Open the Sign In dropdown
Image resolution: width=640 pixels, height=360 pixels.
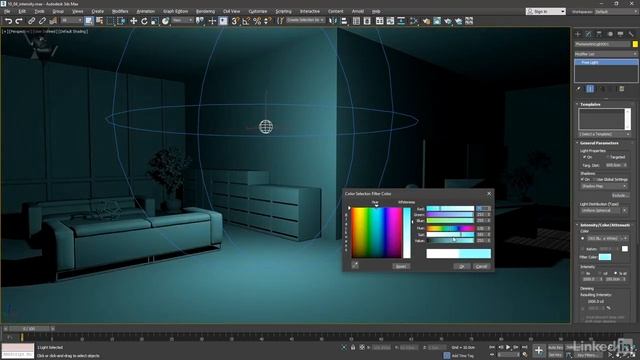point(546,11)
